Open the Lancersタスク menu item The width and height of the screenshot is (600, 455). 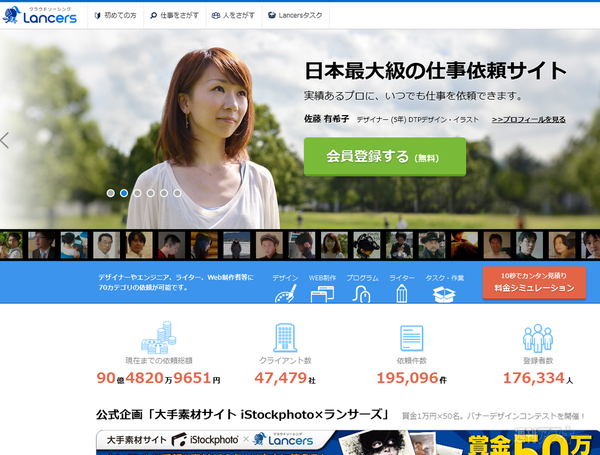pyautogui.click(x=295, y=15)
